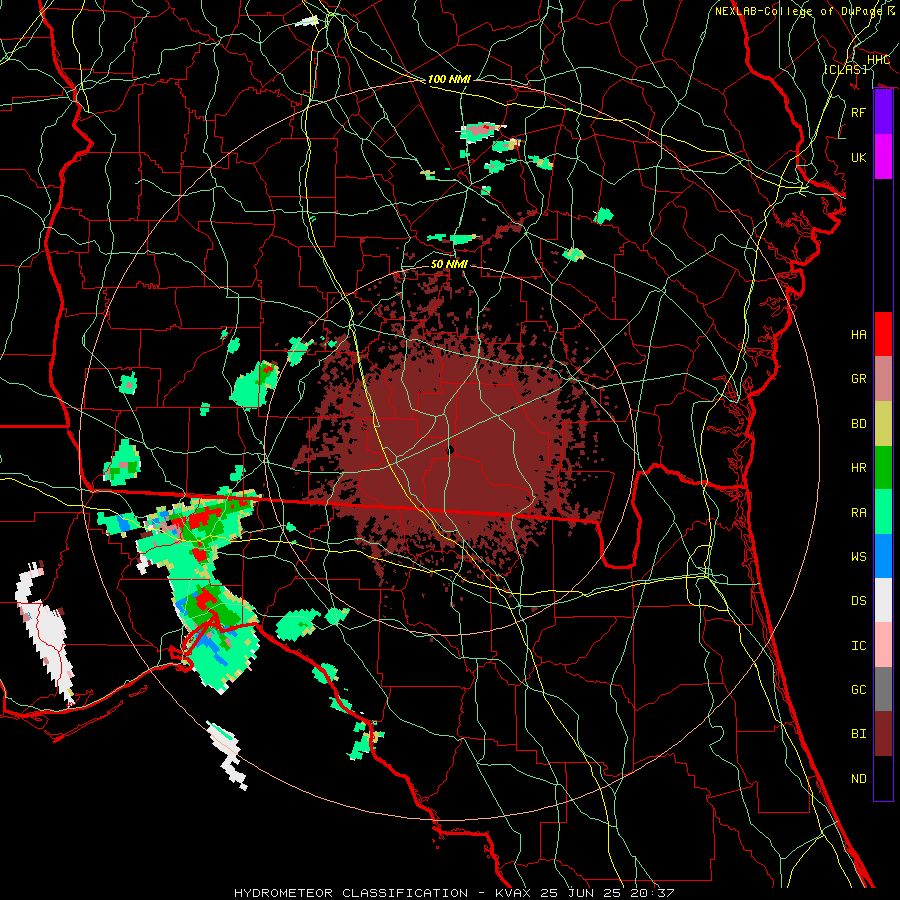Click the ND black legend swatch

883,778
